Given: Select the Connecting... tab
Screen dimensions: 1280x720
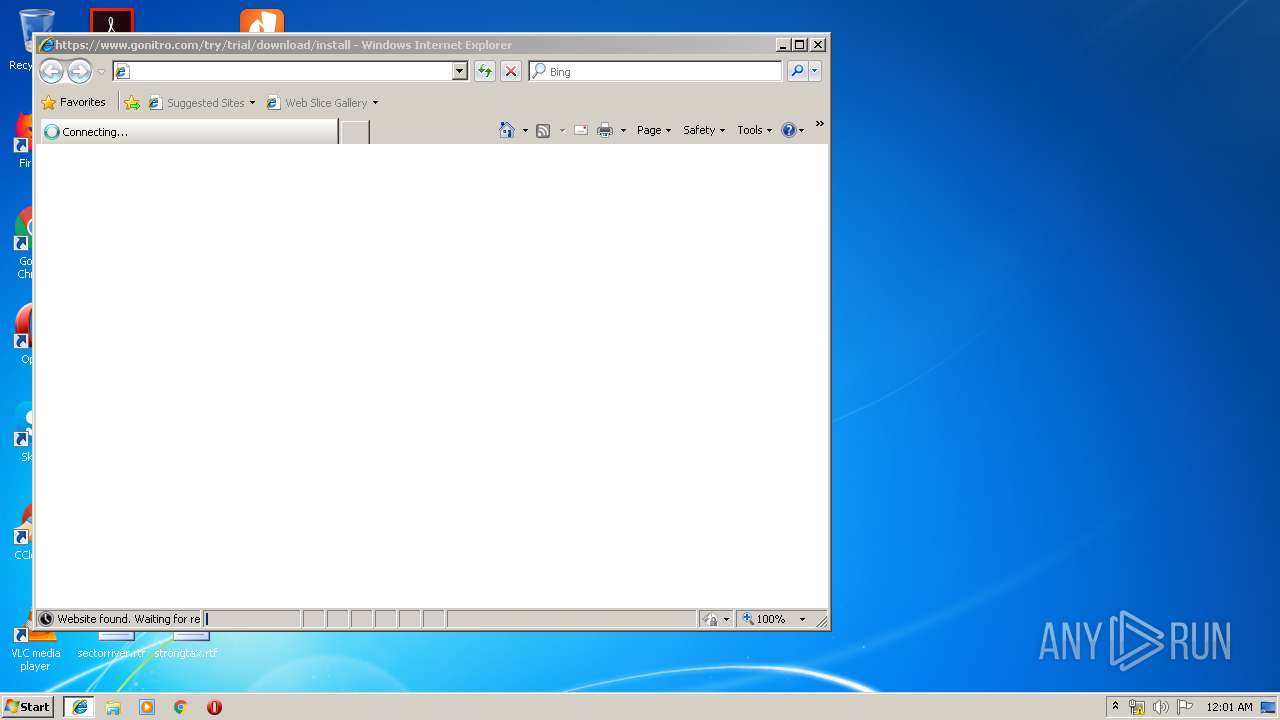Looking at the screenshot, I should click(x=188, y=131).
